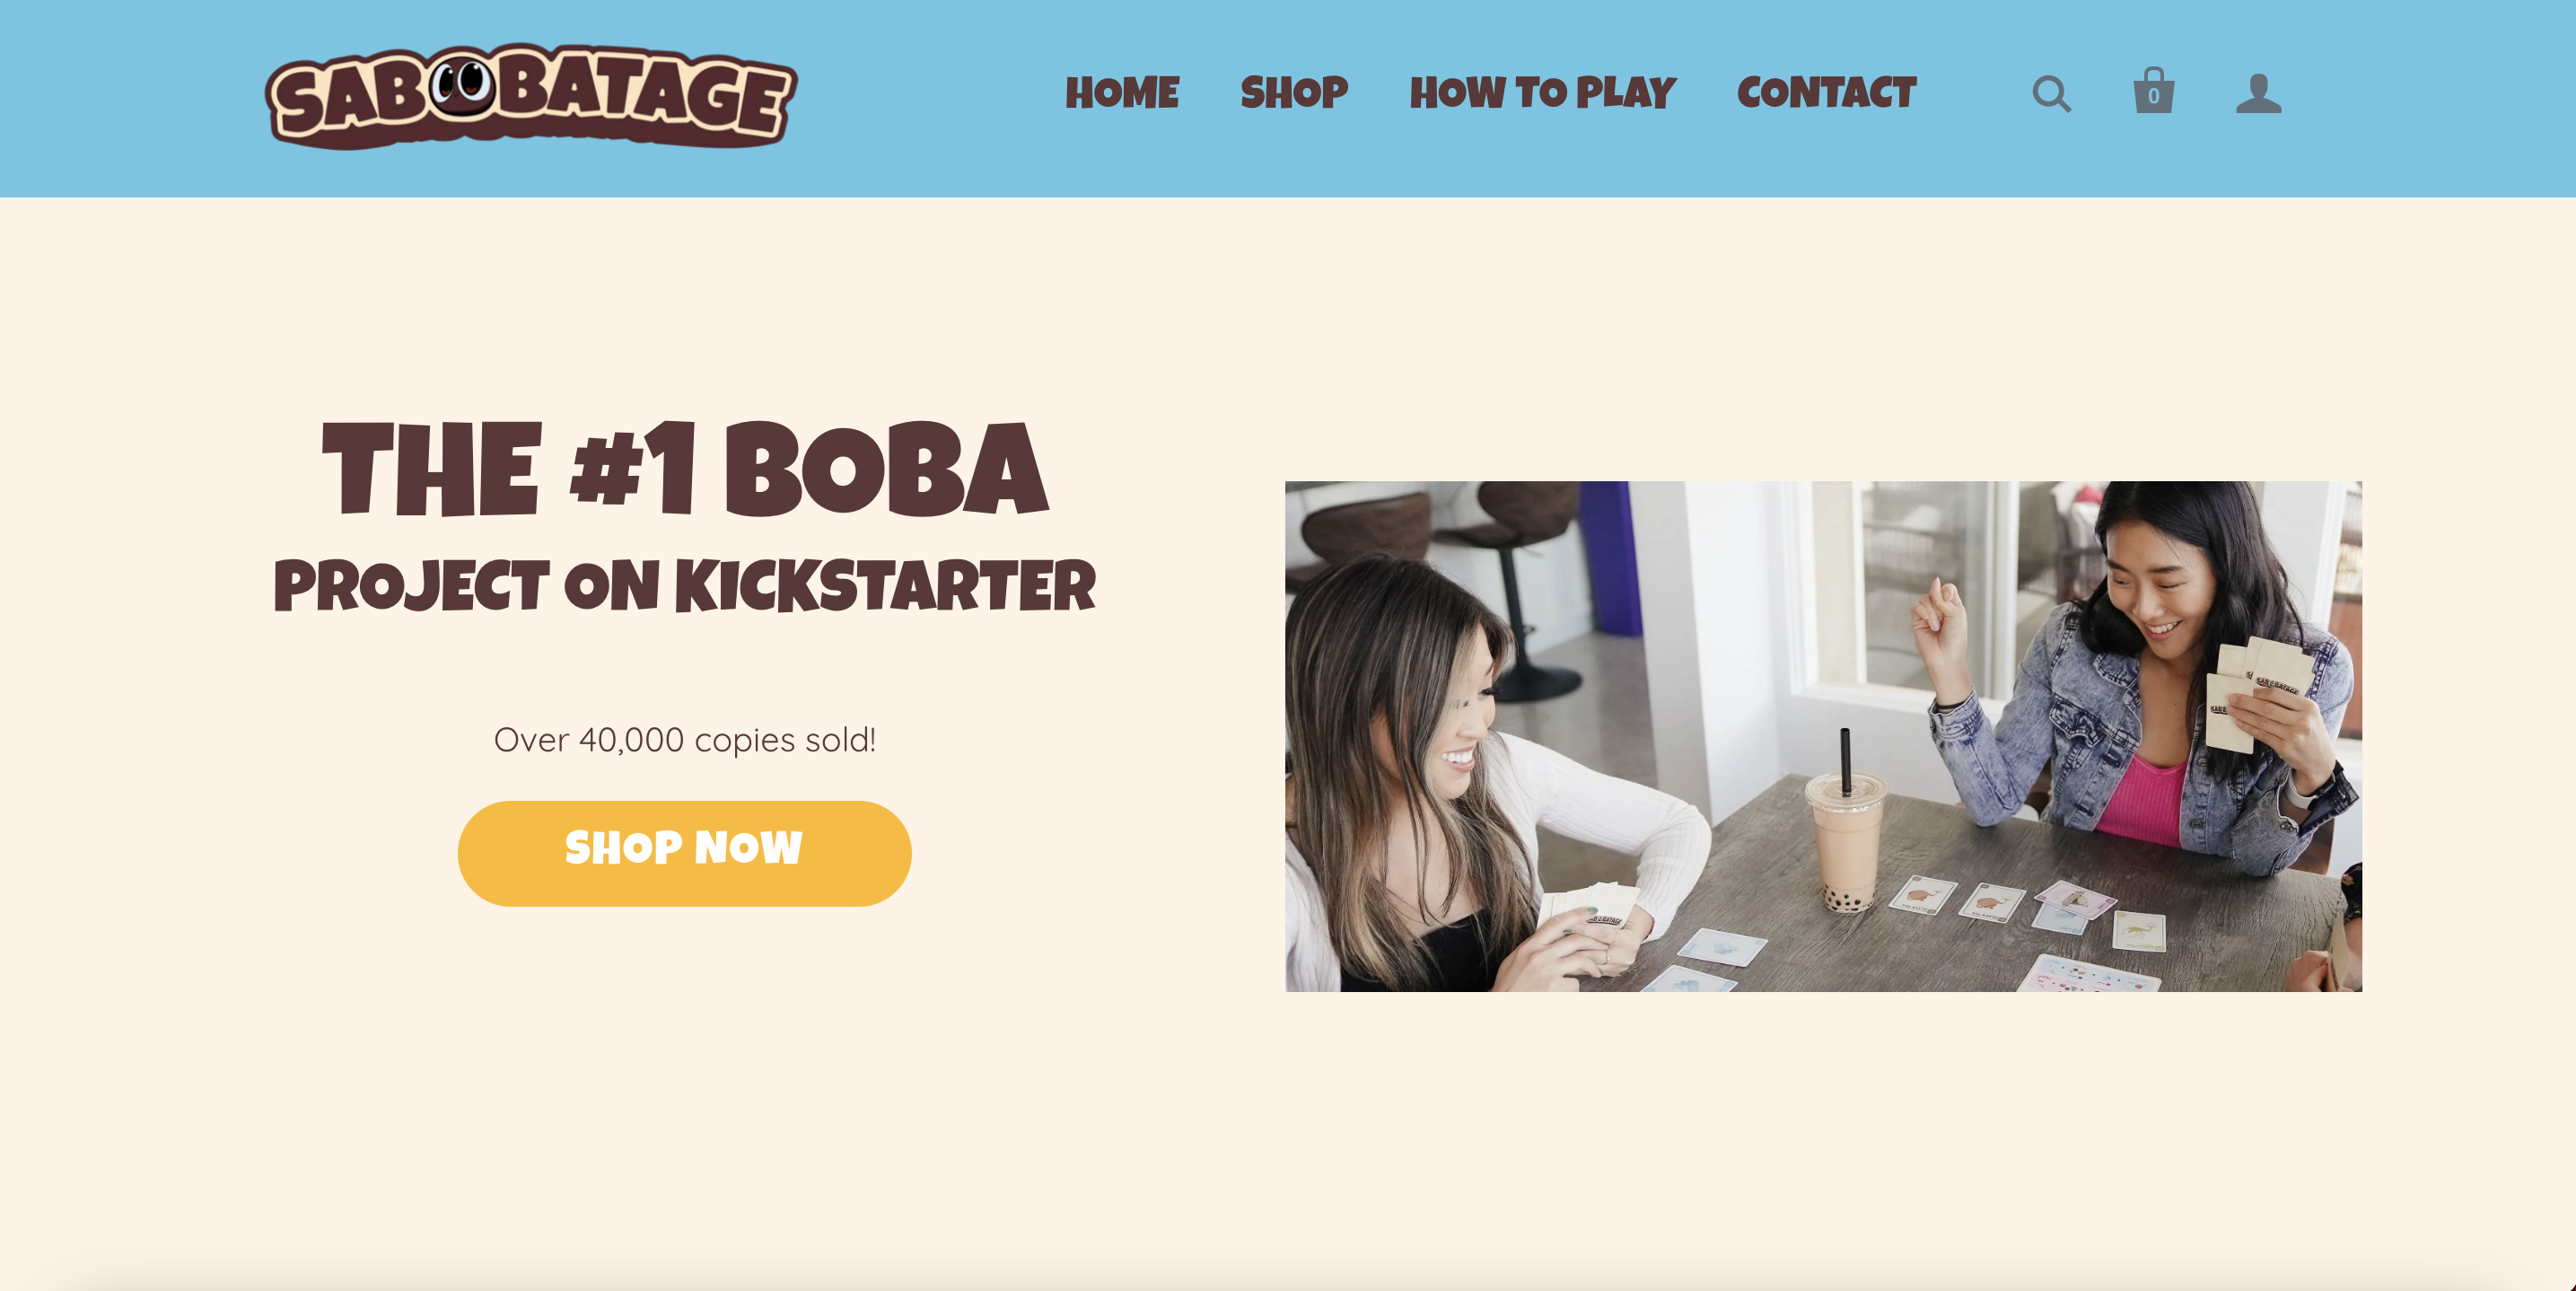Click the Project on Kickstarter subheading

click(685, 586)
